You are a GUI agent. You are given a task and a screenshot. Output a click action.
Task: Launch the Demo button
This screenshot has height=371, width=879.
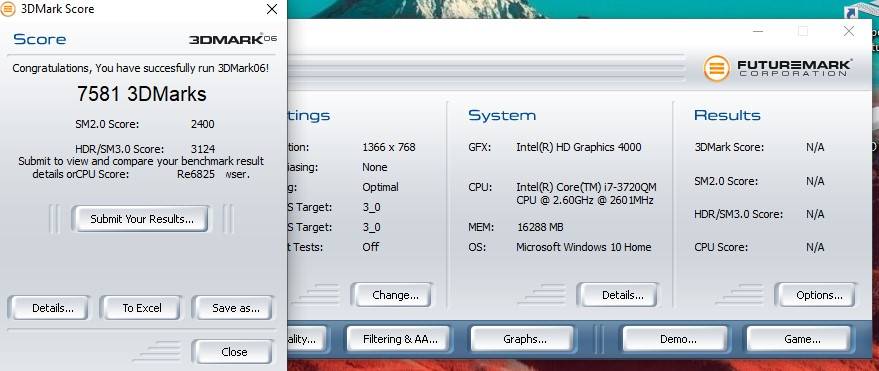(678, 339)
